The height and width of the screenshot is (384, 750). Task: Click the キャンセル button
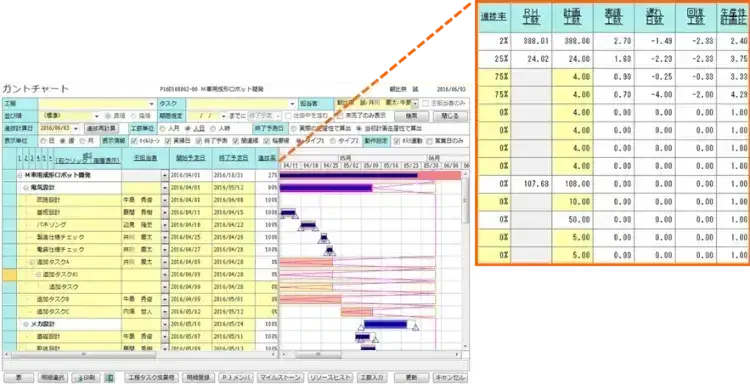click(x=450, y=377)
